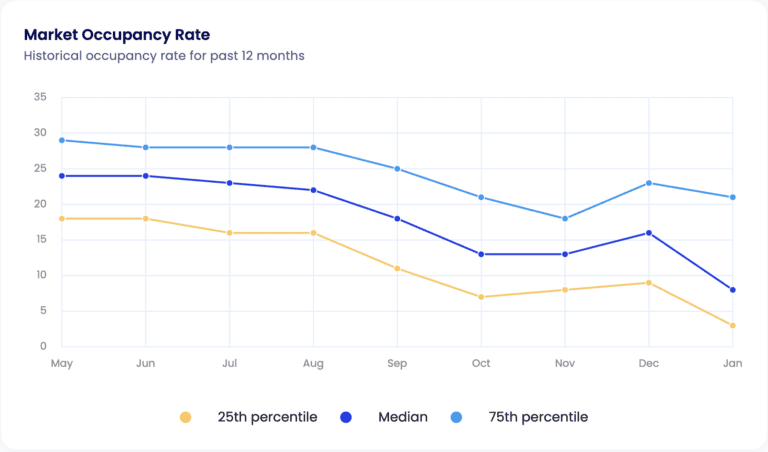Click the Median data point for Jan

[x=733, y=290]
